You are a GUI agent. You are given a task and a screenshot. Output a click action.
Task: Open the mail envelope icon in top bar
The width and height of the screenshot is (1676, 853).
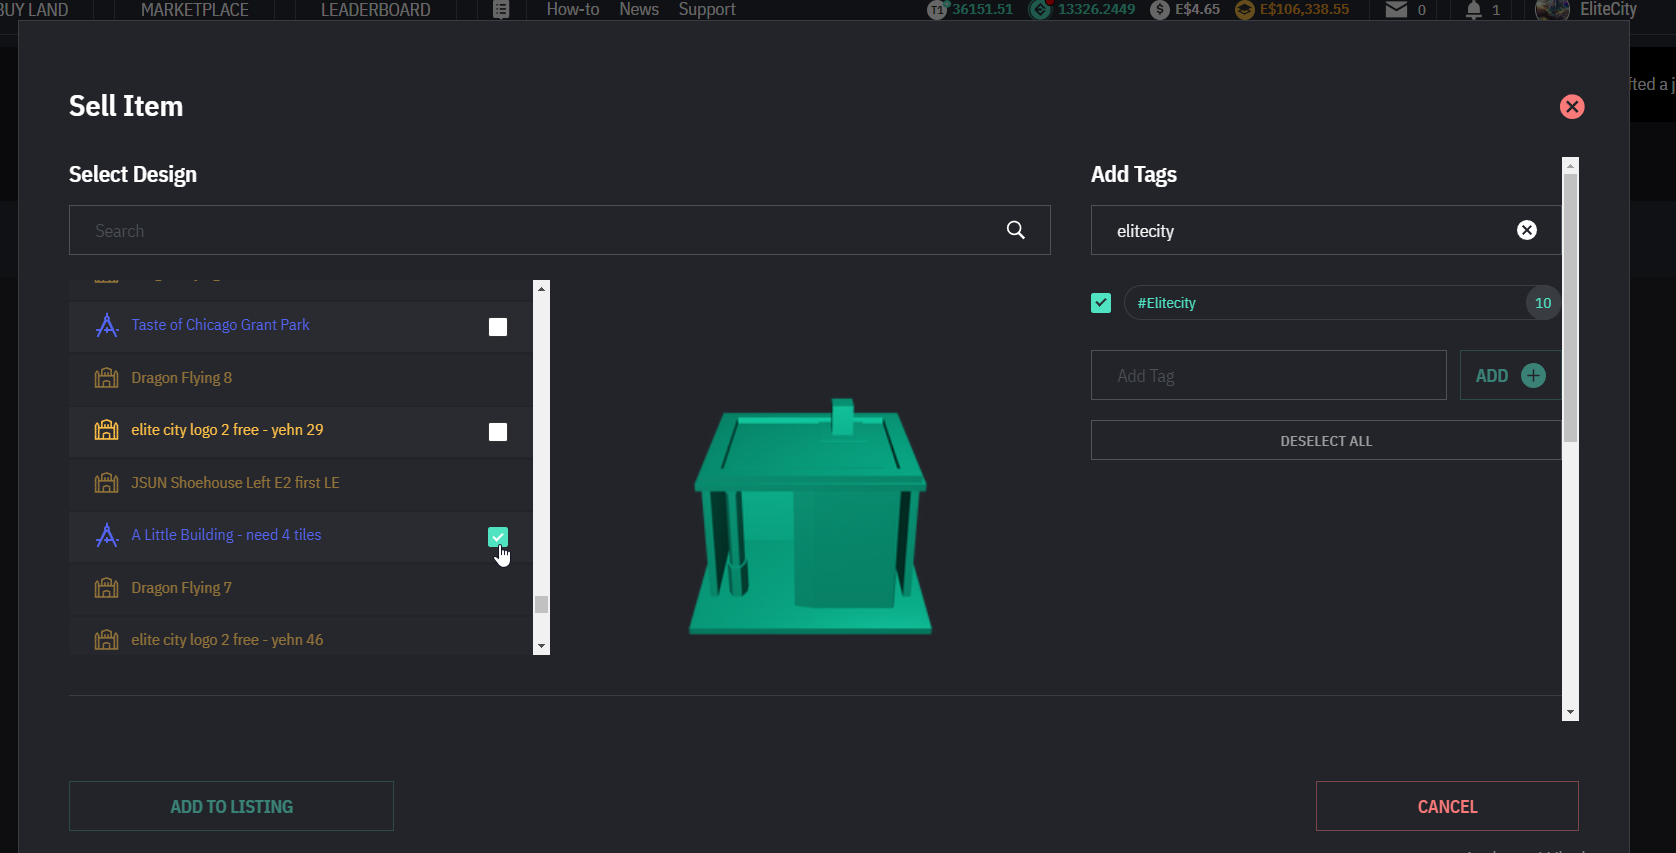pyautogui.click(x=1396, y=10)
